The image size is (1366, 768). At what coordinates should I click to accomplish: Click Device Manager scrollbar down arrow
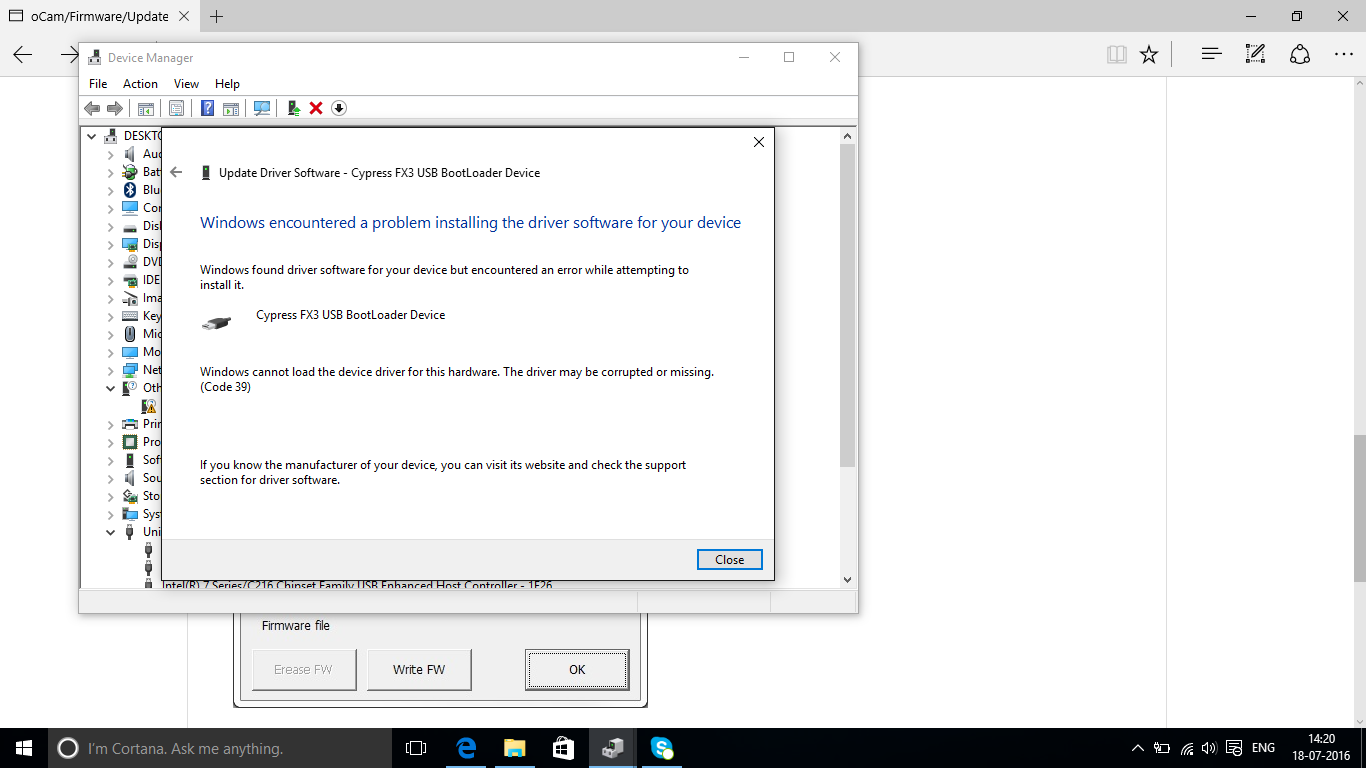point(847,579)
